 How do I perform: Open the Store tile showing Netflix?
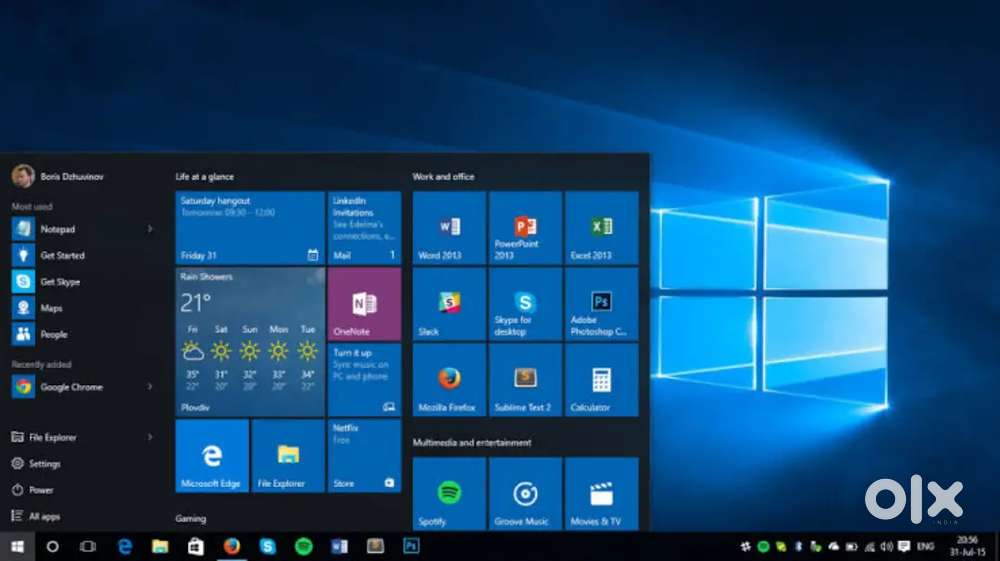tap(364, 455)
